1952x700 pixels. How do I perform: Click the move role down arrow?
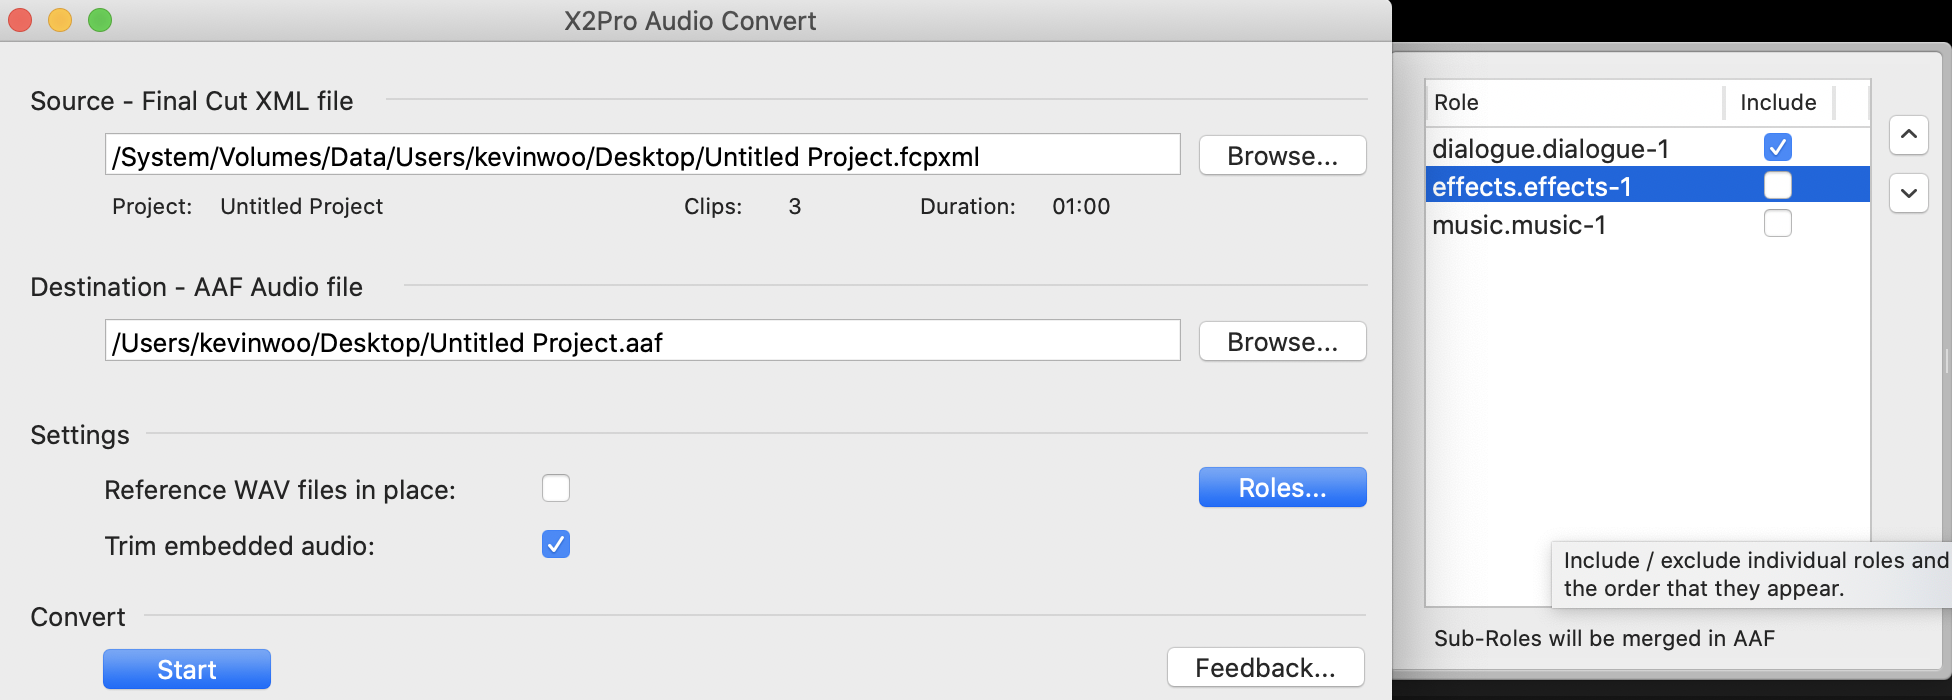(x=1908, y=193)
